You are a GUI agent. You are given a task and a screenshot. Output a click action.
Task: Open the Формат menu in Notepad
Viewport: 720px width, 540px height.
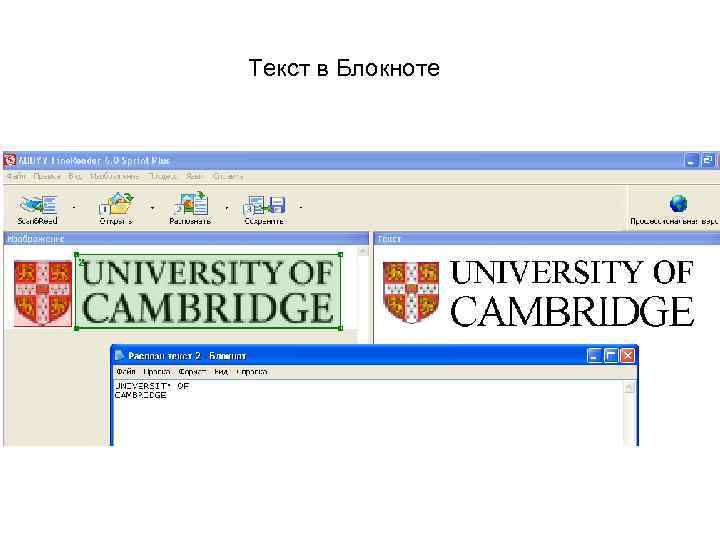[192, 371]
